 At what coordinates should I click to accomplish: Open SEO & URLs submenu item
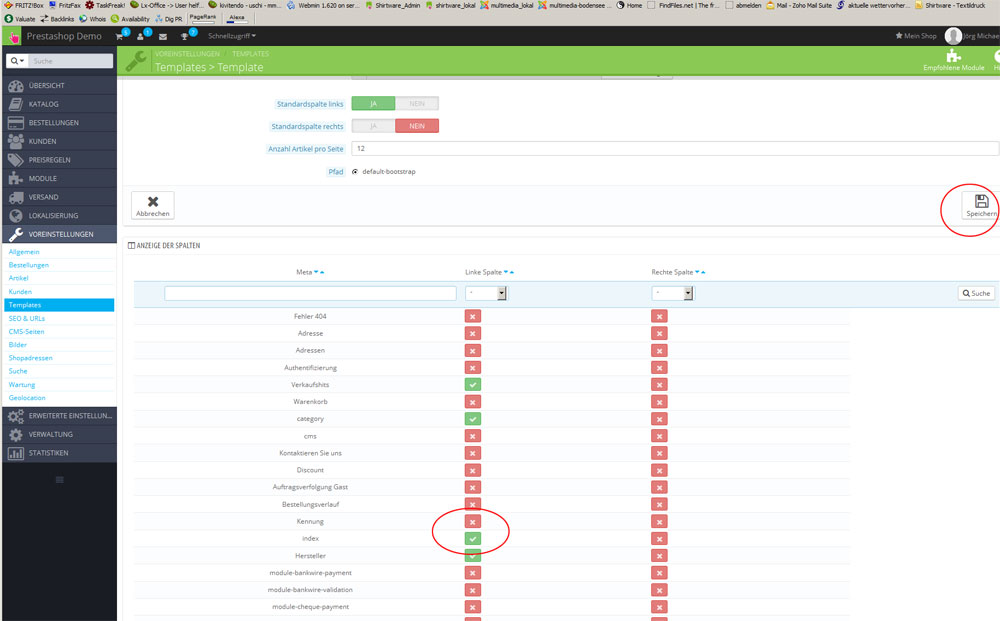[x=27, y=318]
